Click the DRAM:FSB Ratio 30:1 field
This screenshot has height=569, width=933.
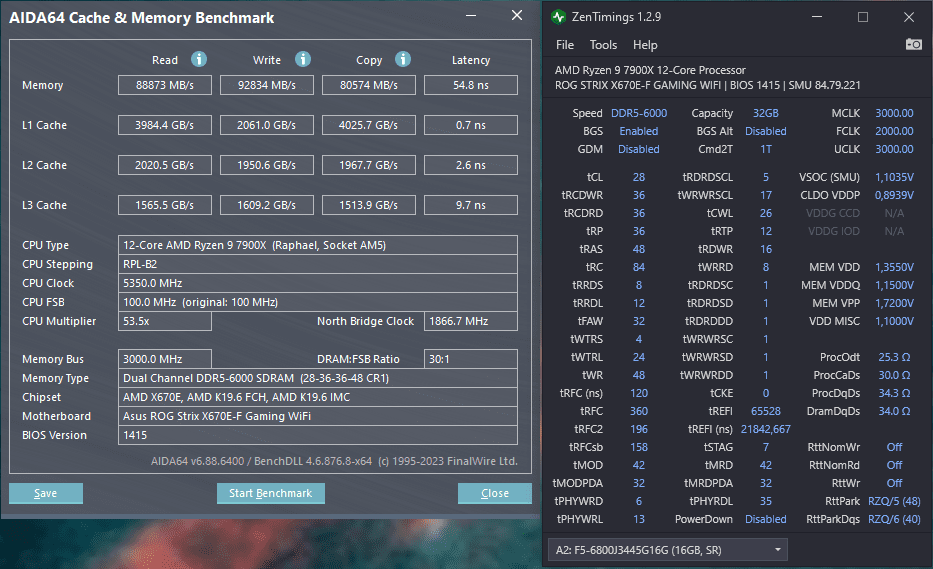tap(471, 359)
